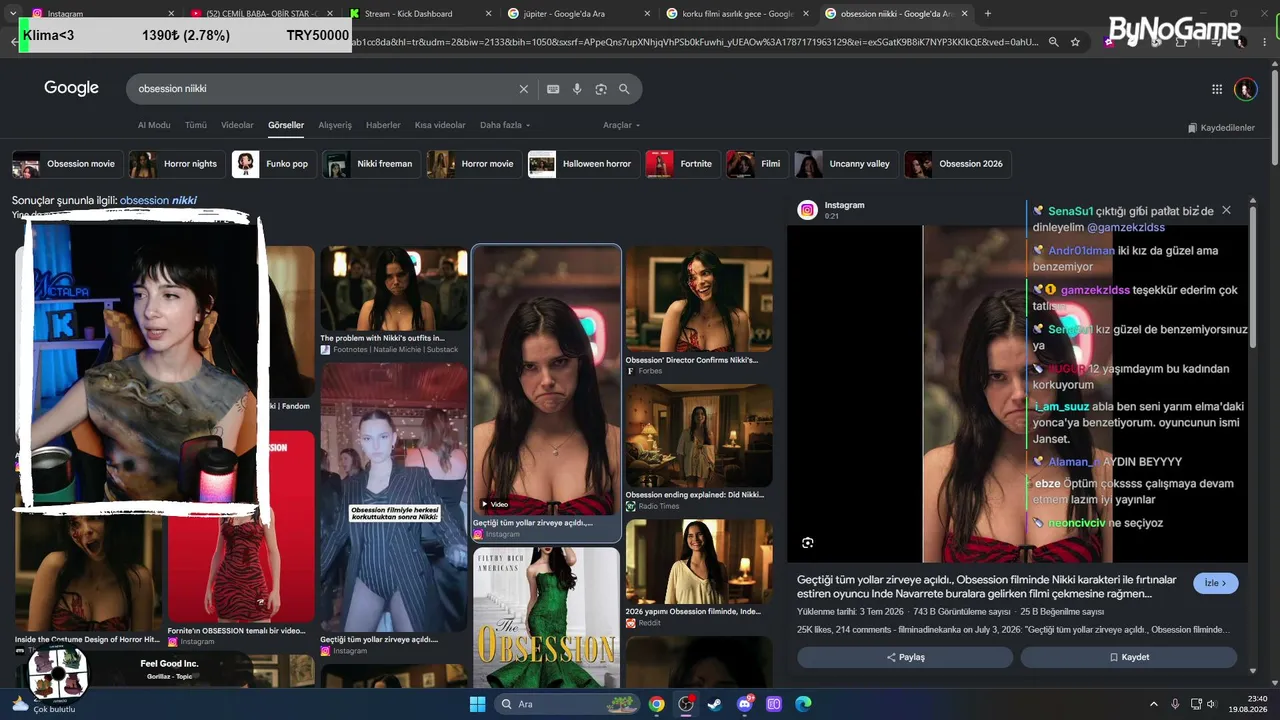Open the Google apps grid
Viewport: 1280px width, 720px height.
click(1217, 89)
